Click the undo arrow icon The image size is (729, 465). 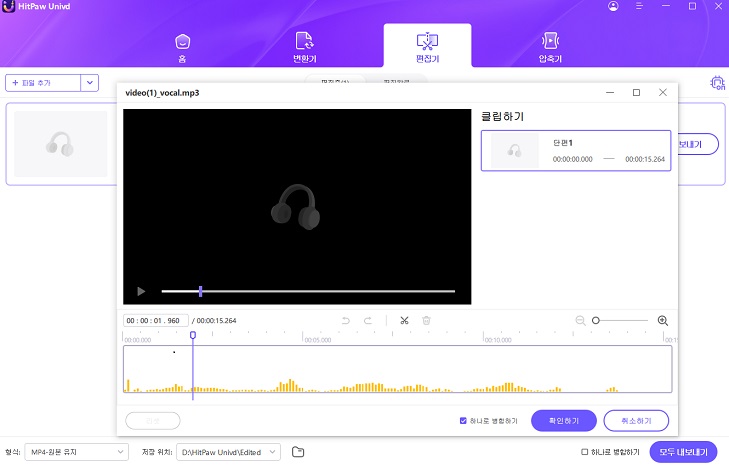point(347,321)
